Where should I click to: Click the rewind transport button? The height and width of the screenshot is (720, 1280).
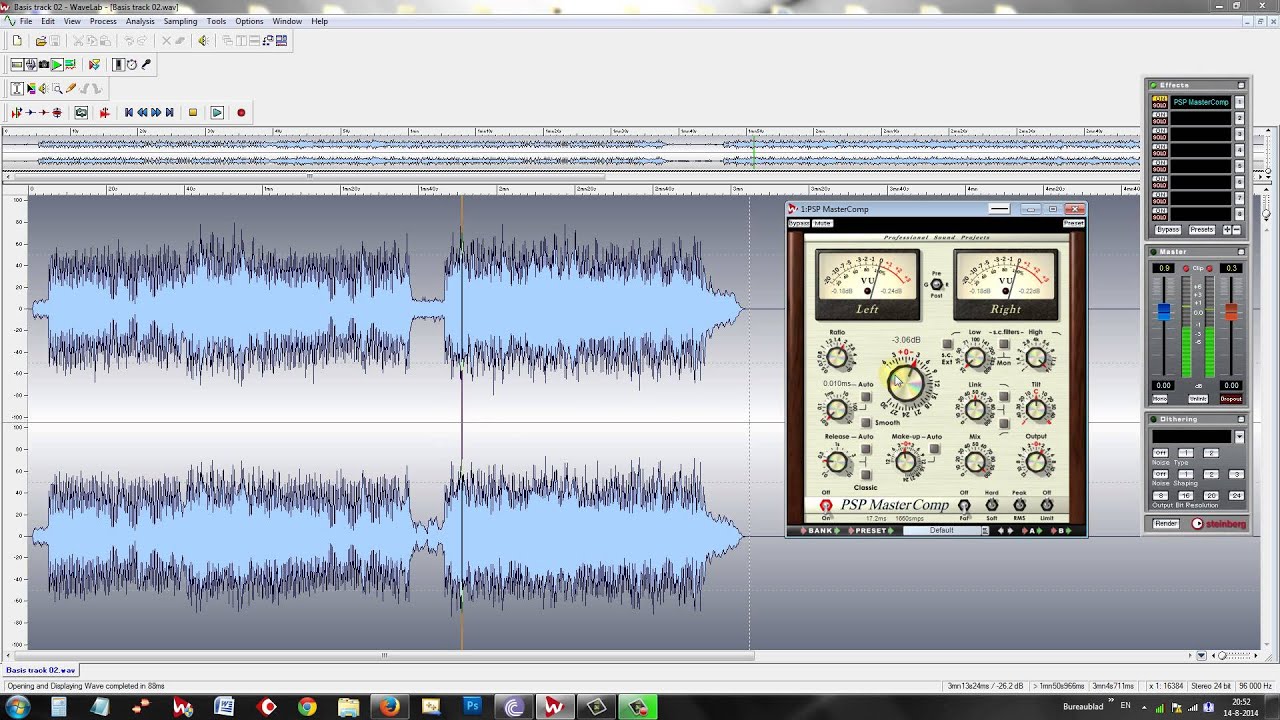coord(142,113)
